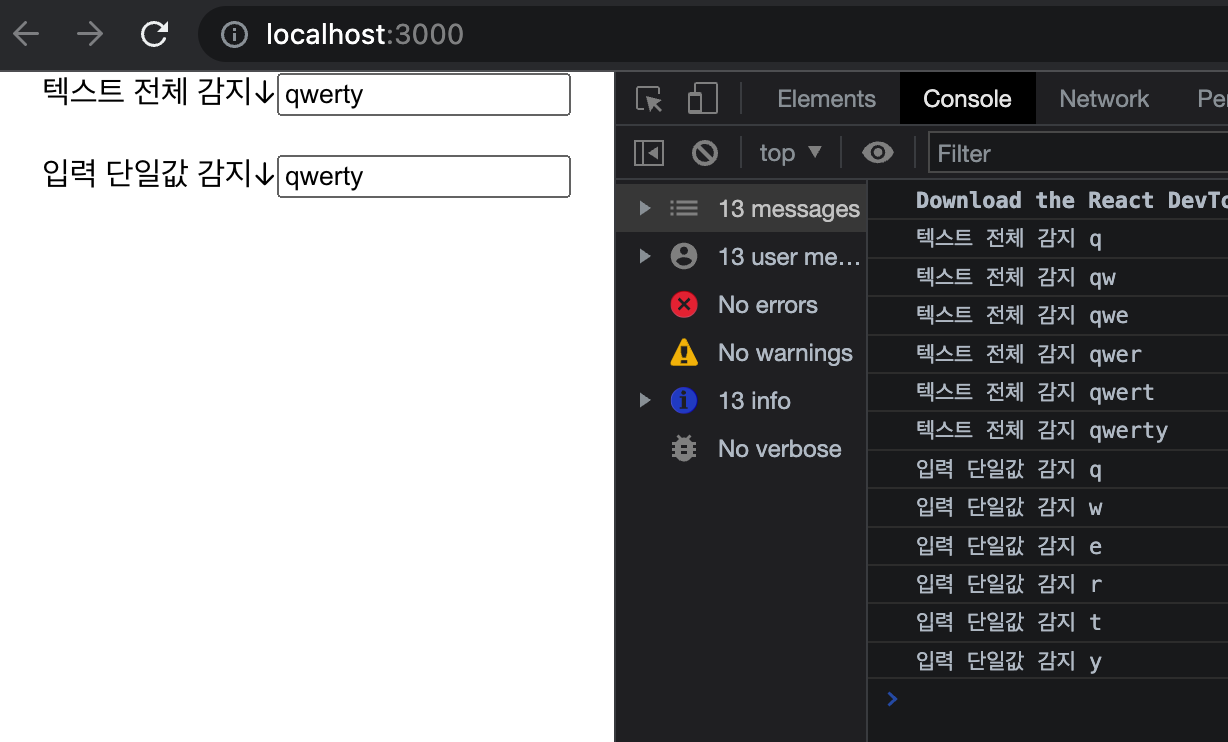Hide the console sidebar
This screenshot has height=742, width=1228.
click(649, 153)
